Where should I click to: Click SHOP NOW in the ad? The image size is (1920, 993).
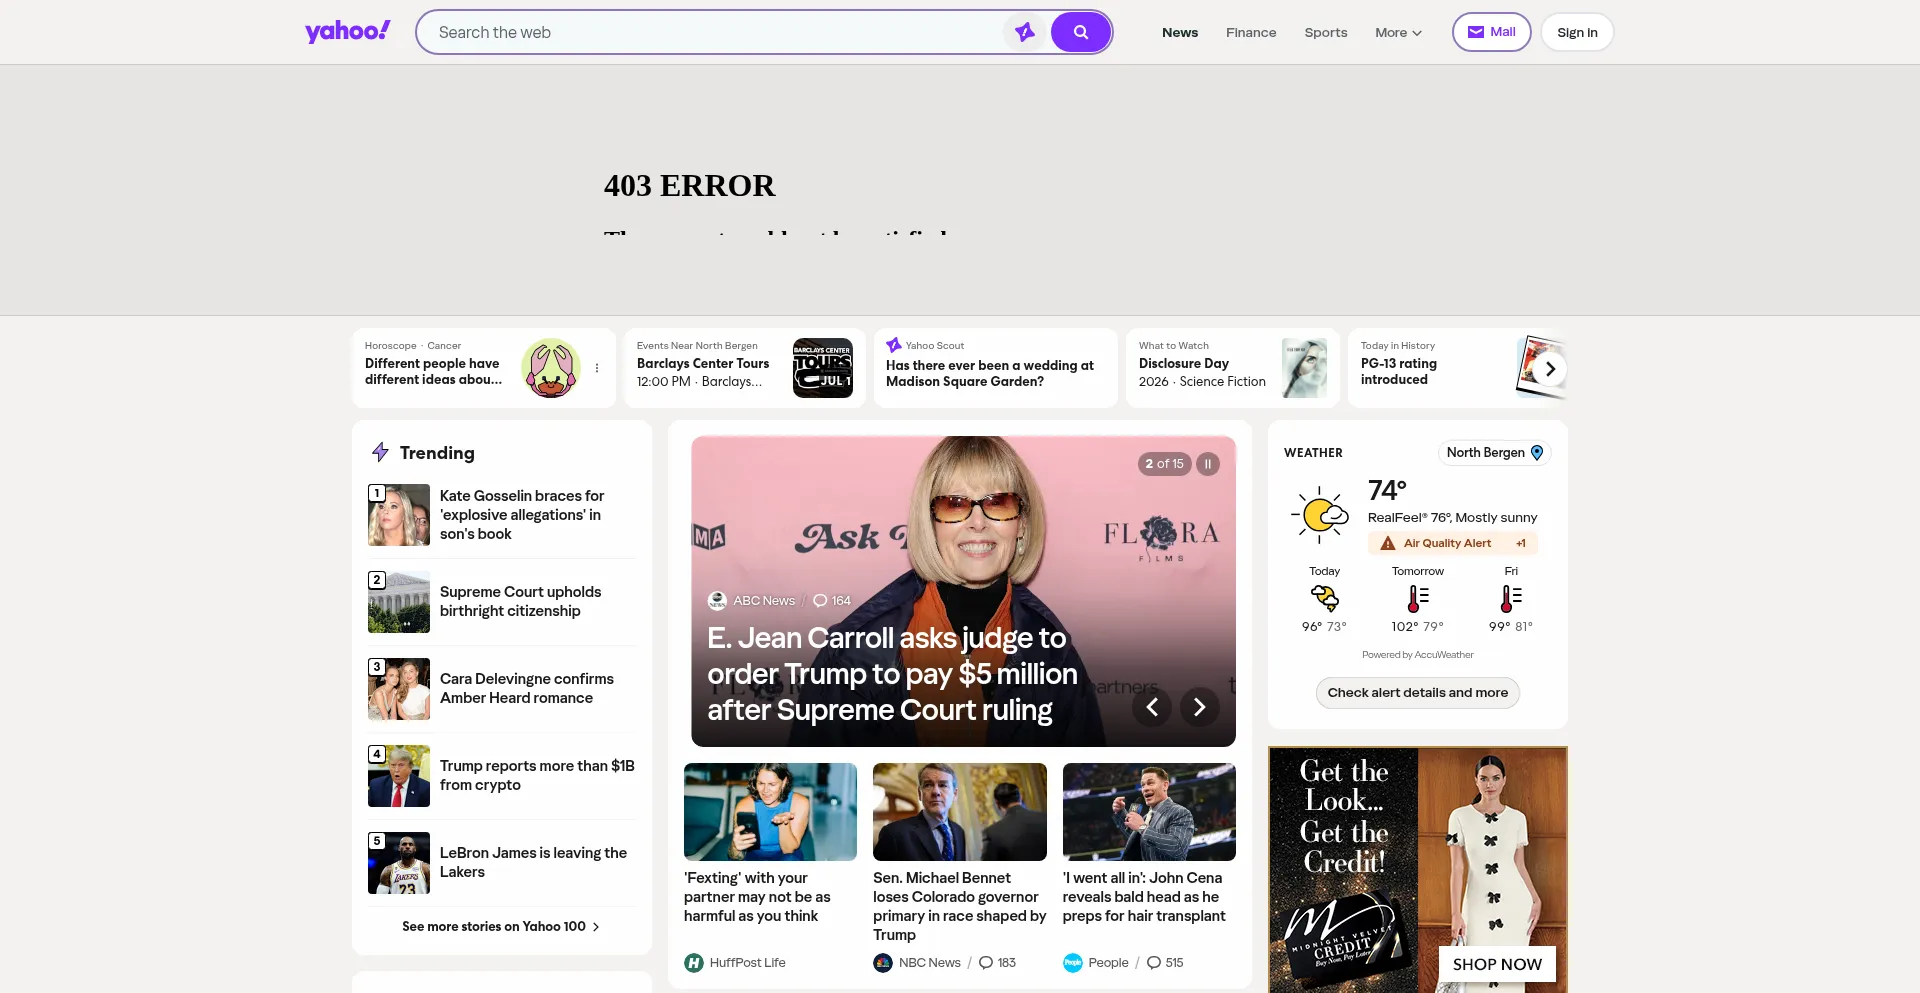tap(1497, 964)
